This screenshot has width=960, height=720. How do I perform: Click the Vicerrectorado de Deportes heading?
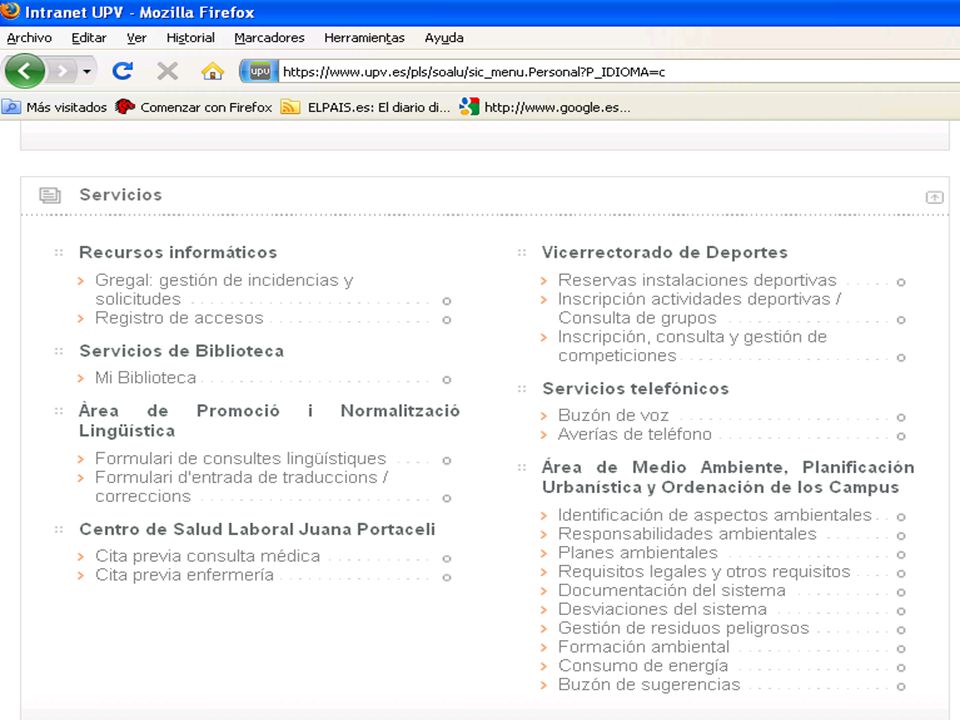665,252
